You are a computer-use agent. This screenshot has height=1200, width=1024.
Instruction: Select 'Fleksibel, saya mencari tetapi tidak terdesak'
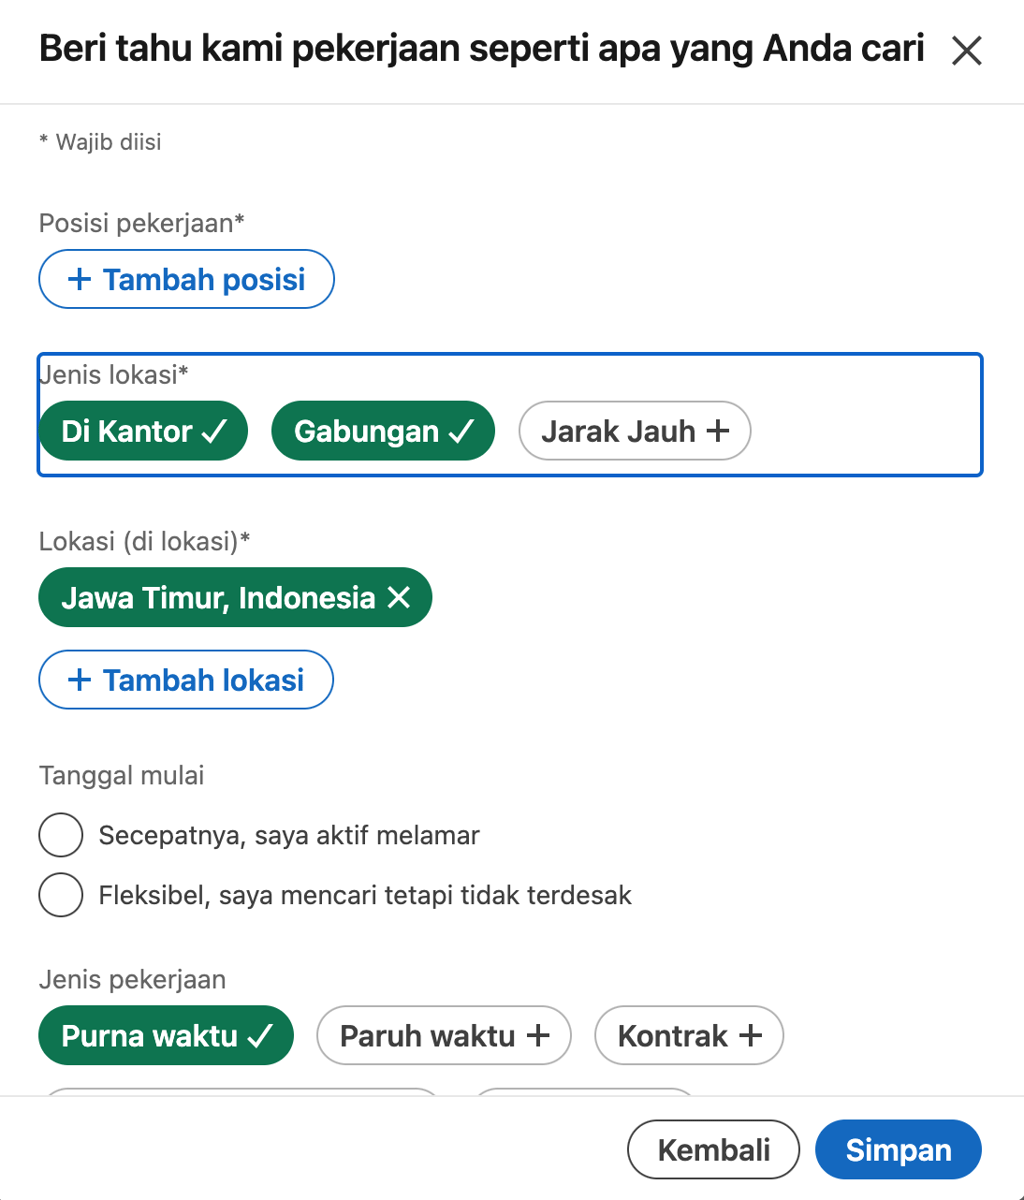pyautogui.click(x=61, y=895)
